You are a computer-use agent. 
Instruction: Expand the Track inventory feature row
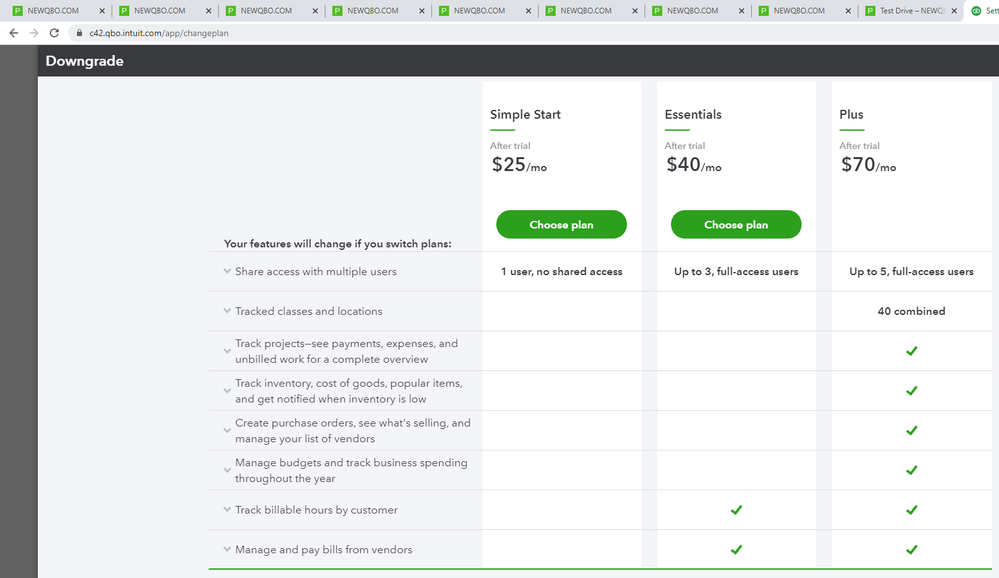click(x=228, y=391)
